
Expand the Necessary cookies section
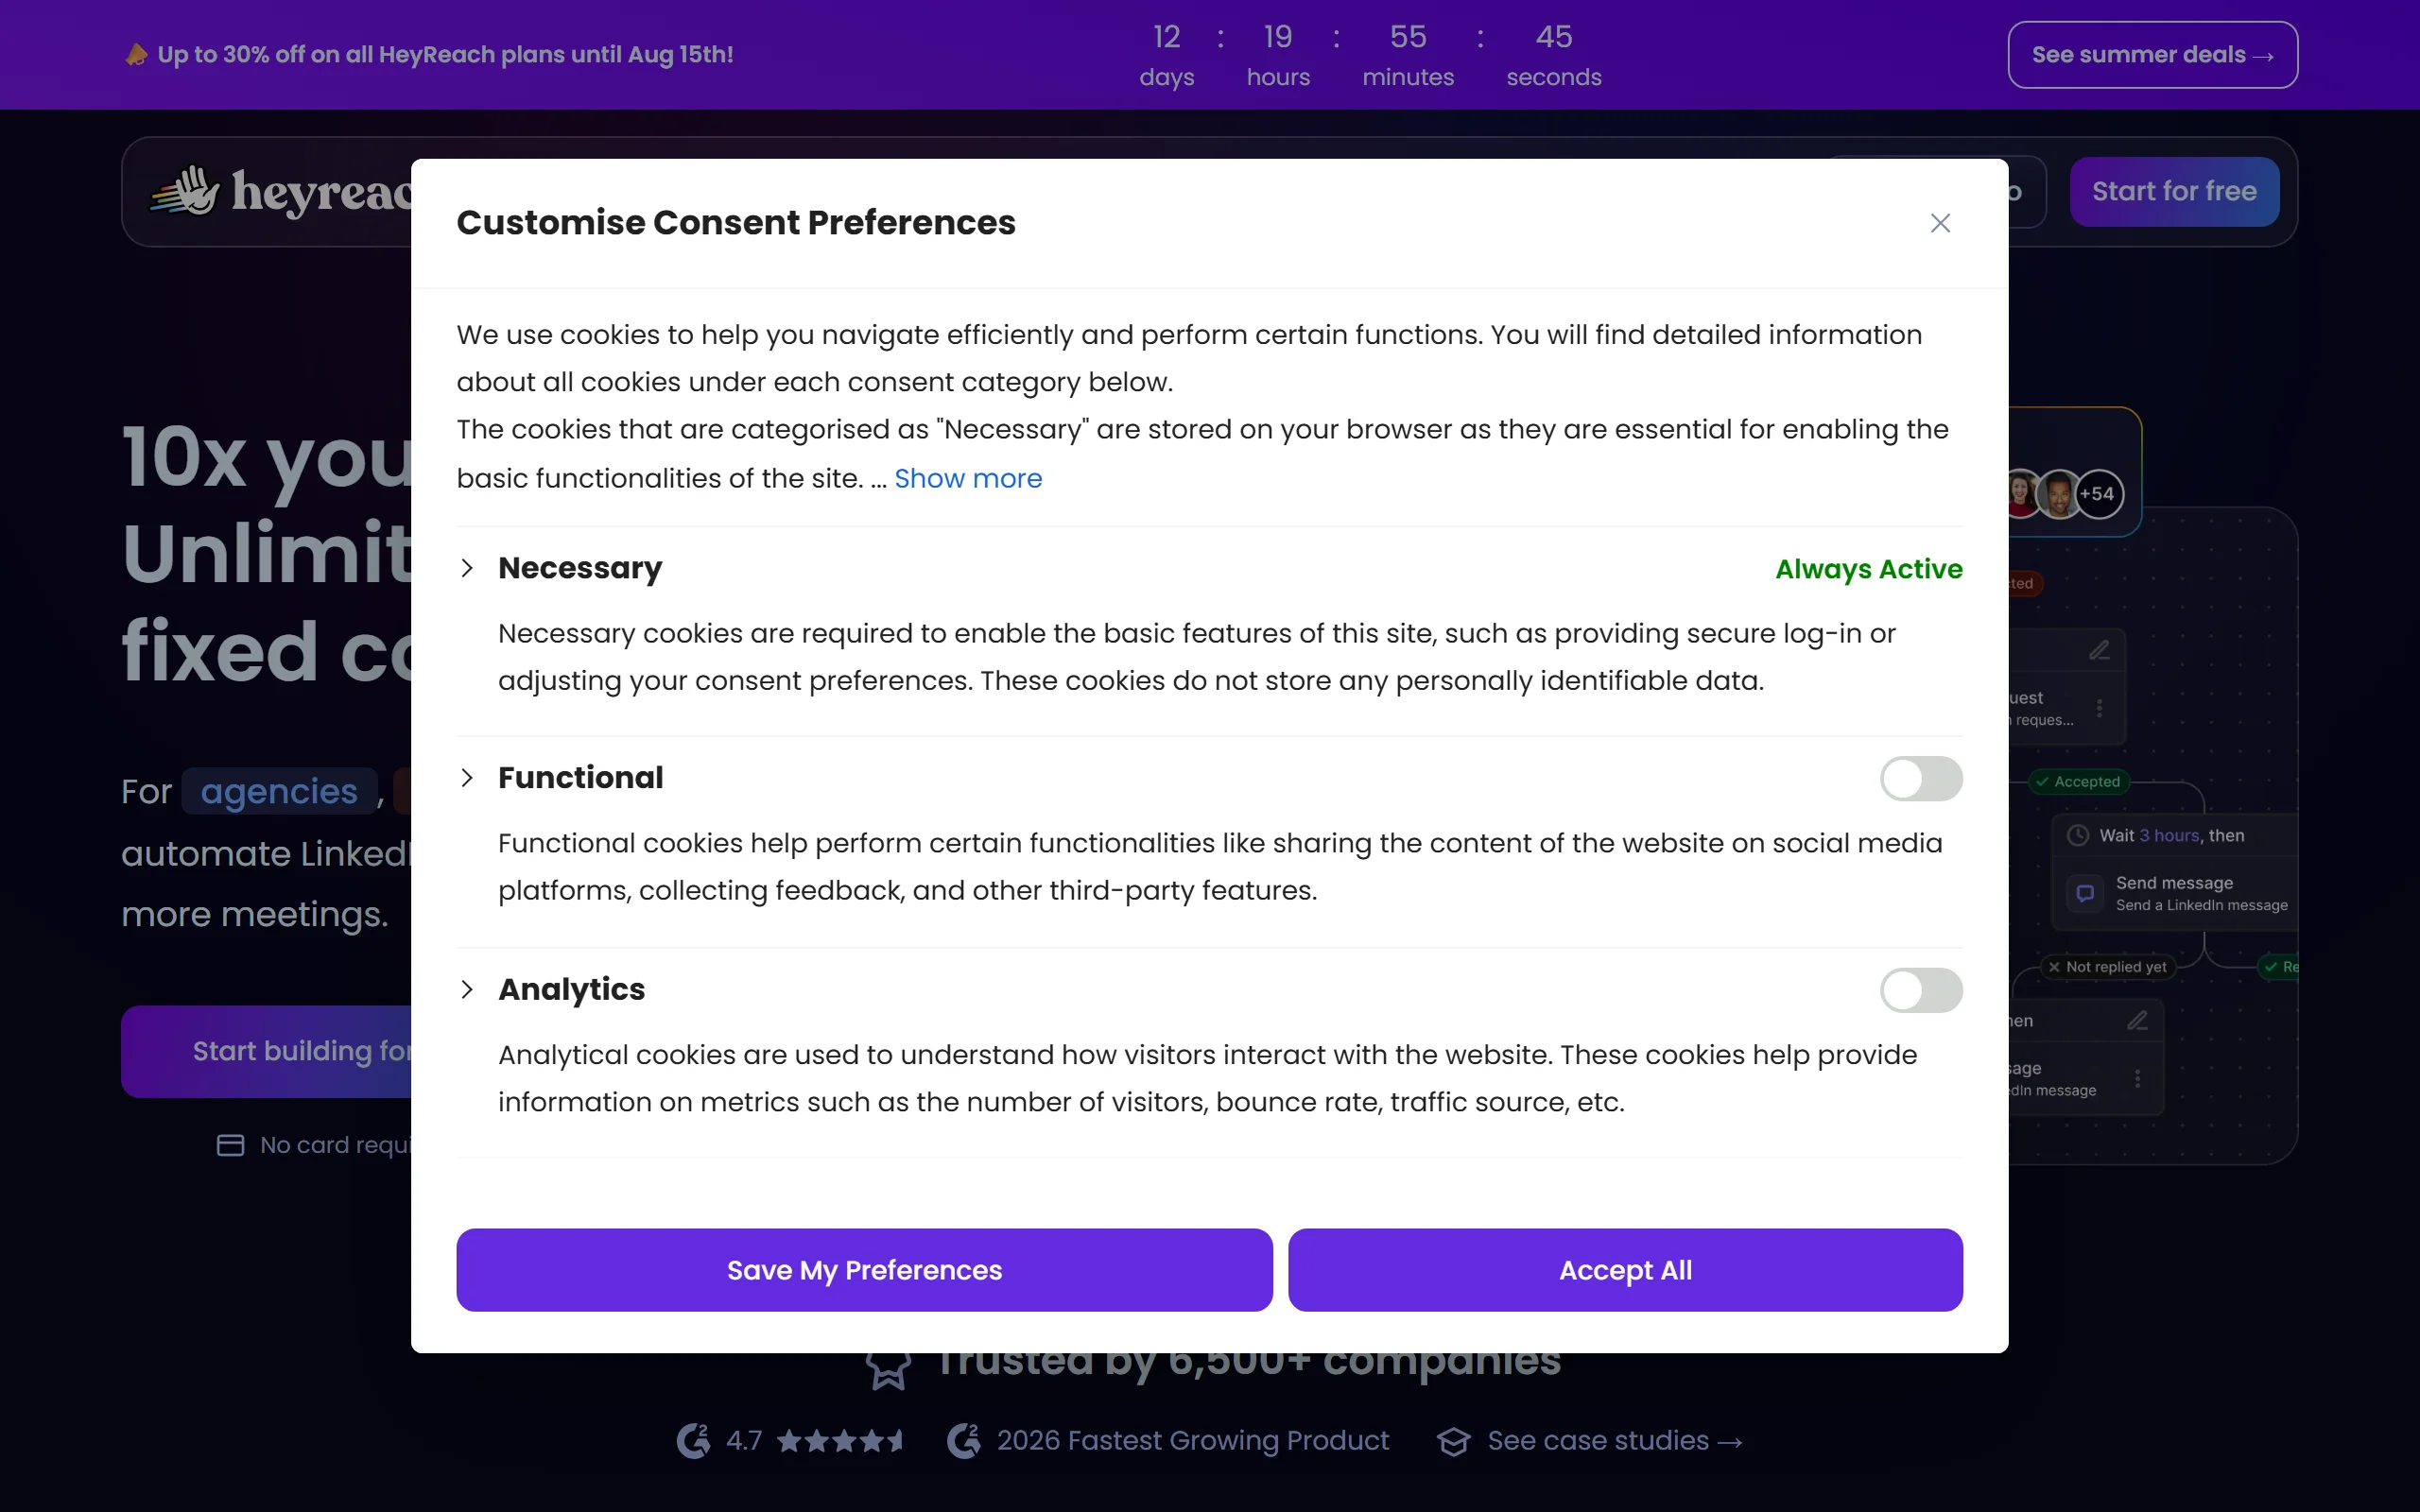467,568
